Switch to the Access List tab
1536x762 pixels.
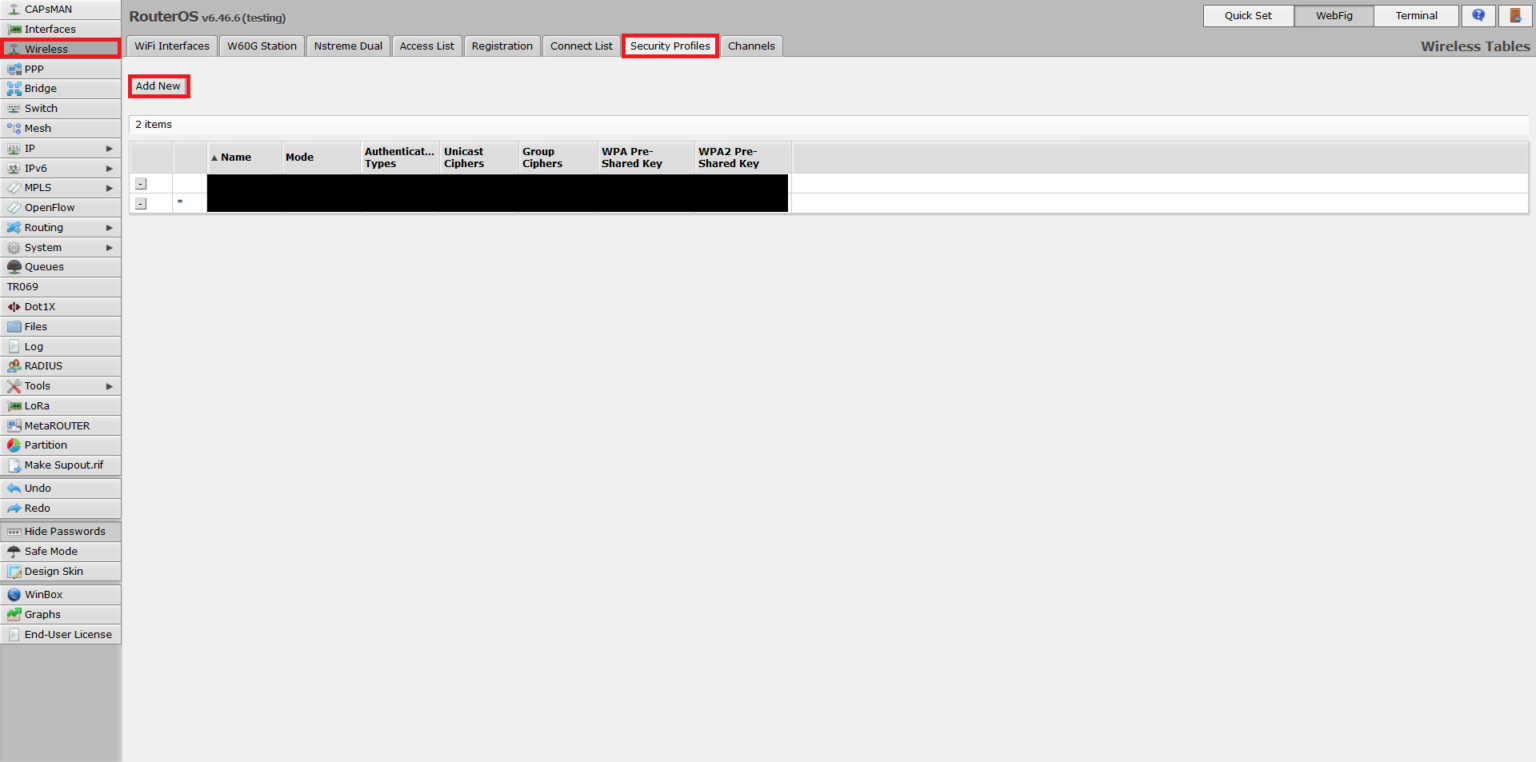point(426,46)
